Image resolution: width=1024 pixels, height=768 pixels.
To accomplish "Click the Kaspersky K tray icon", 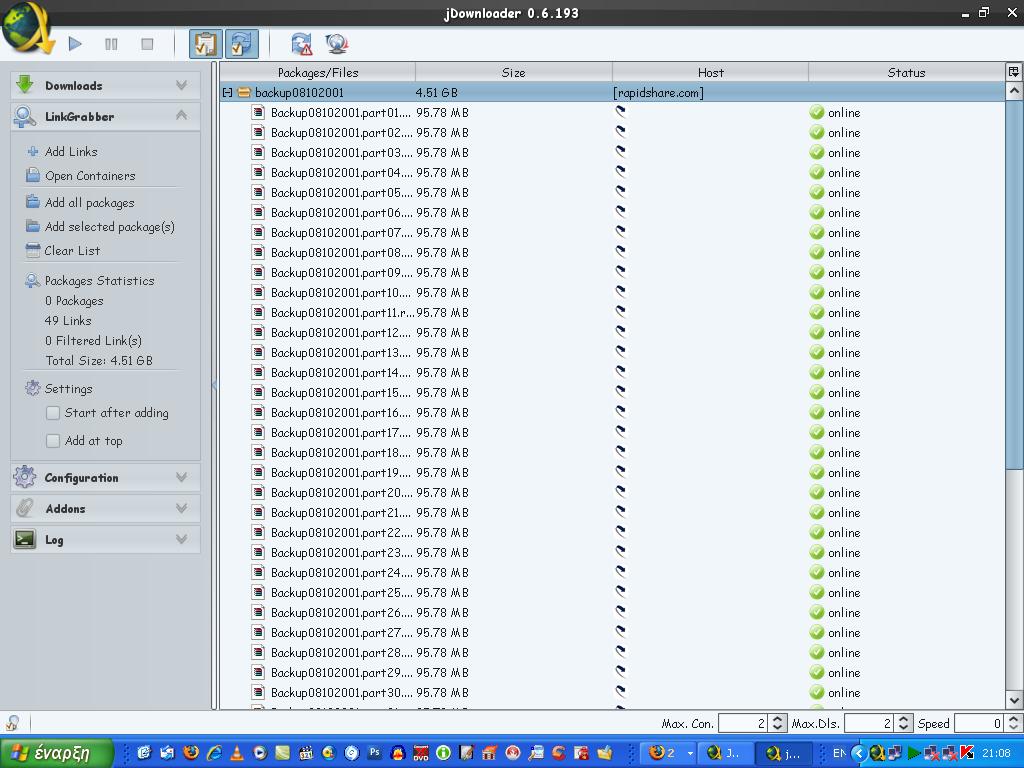I will [967, 753].
